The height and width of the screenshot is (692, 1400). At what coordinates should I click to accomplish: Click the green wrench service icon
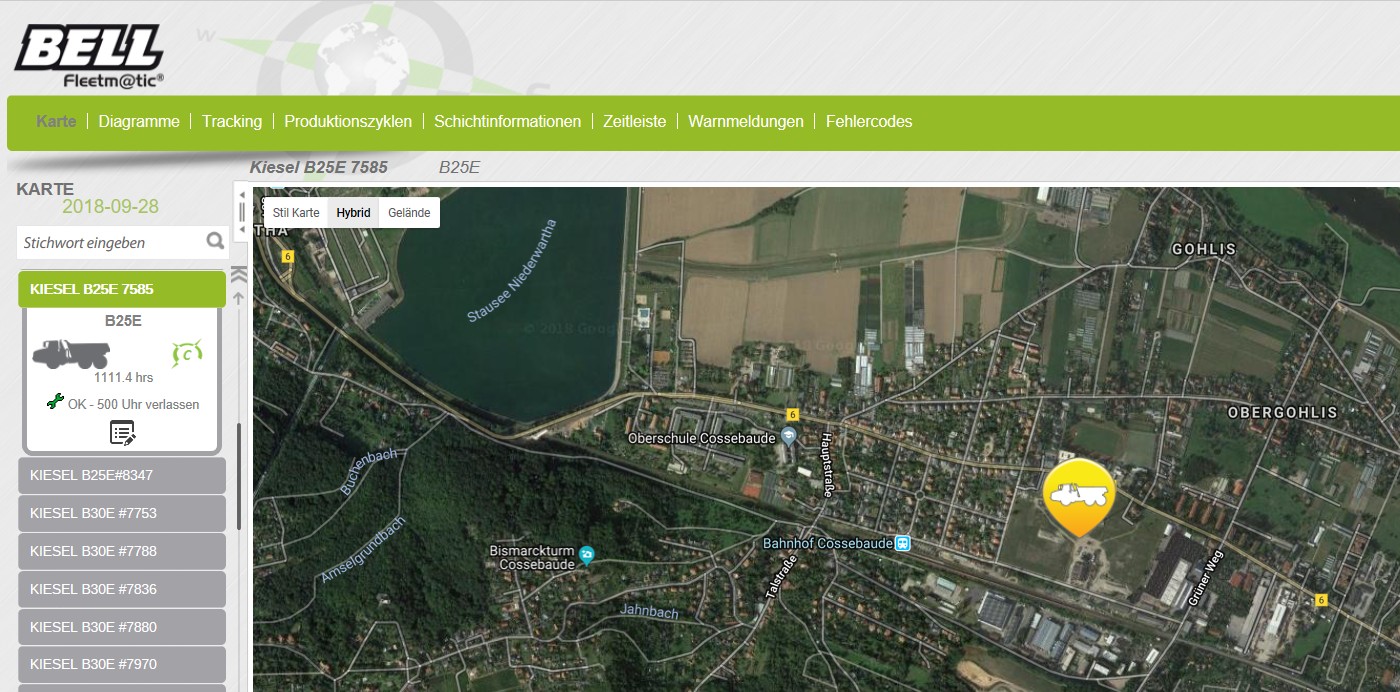(55, 403)
